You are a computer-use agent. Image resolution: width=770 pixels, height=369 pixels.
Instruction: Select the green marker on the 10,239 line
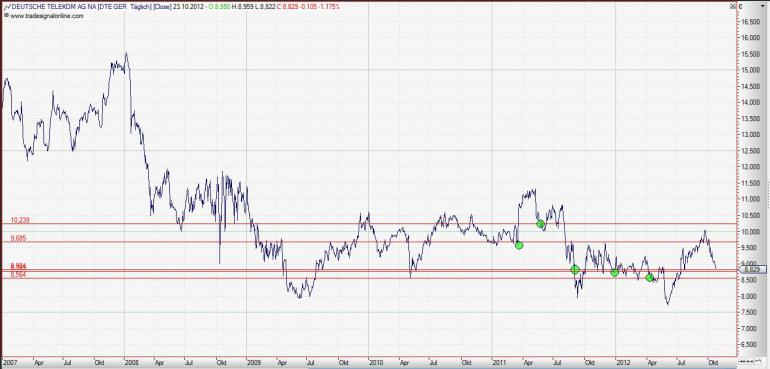point(540,224)
